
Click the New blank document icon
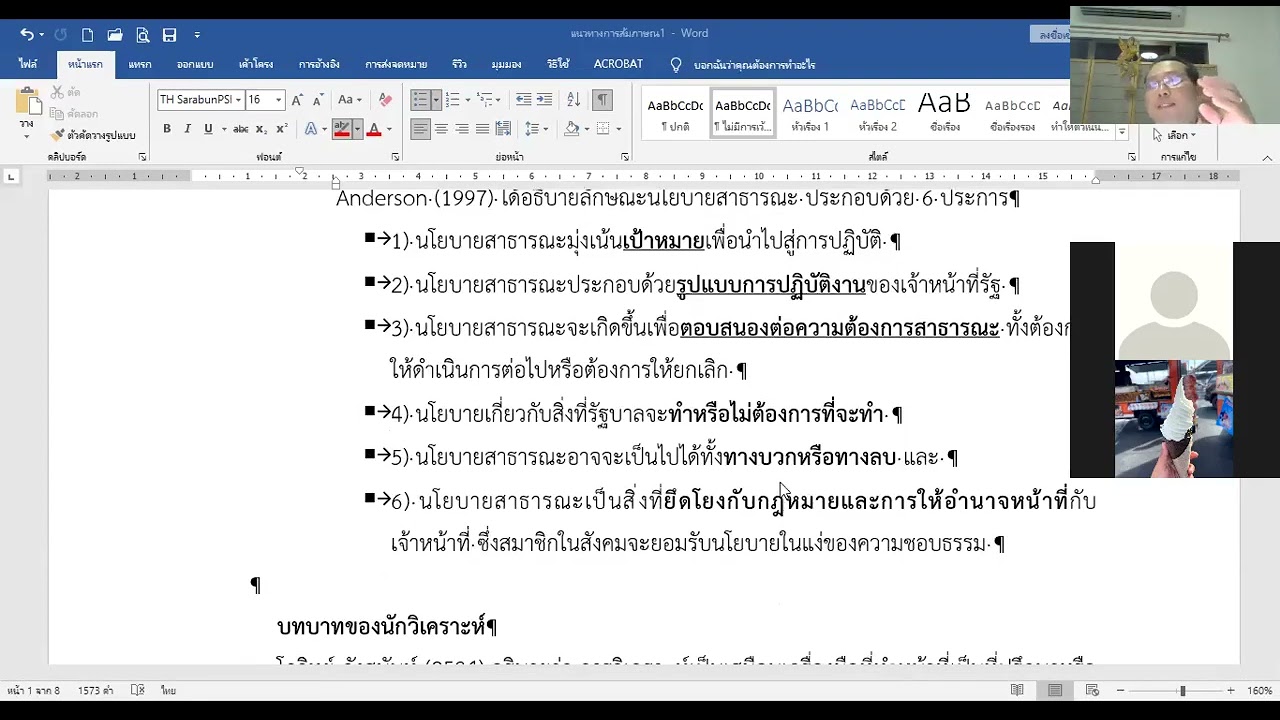(x=88, y=35)
